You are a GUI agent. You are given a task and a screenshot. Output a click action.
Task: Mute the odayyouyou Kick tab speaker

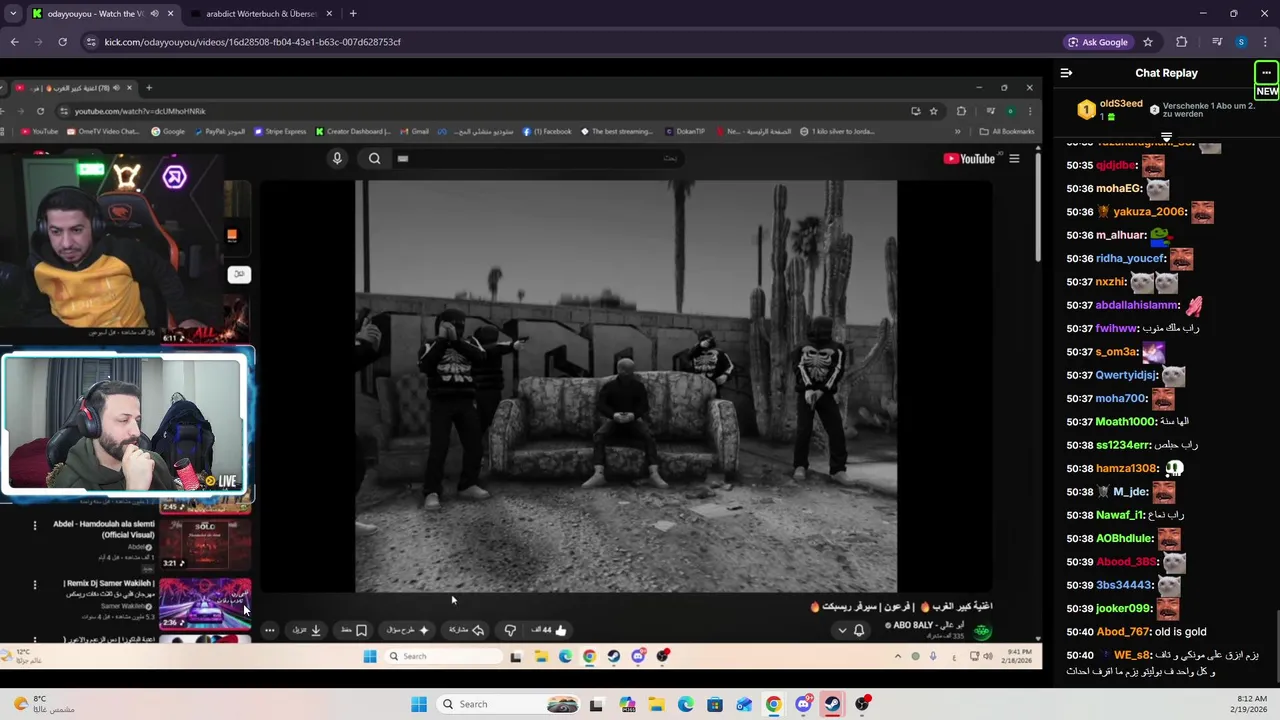coord(154,14)
